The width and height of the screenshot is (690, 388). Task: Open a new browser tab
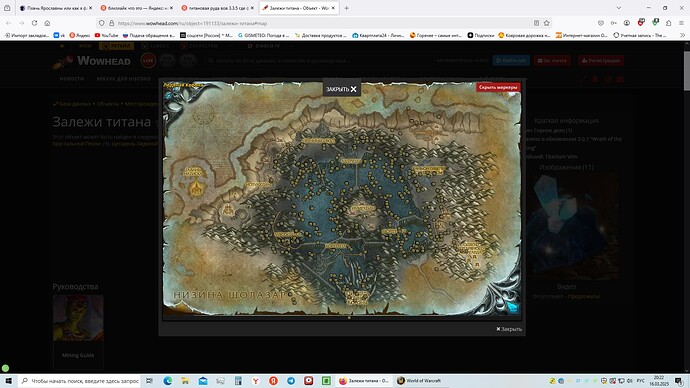coord(346,8)
